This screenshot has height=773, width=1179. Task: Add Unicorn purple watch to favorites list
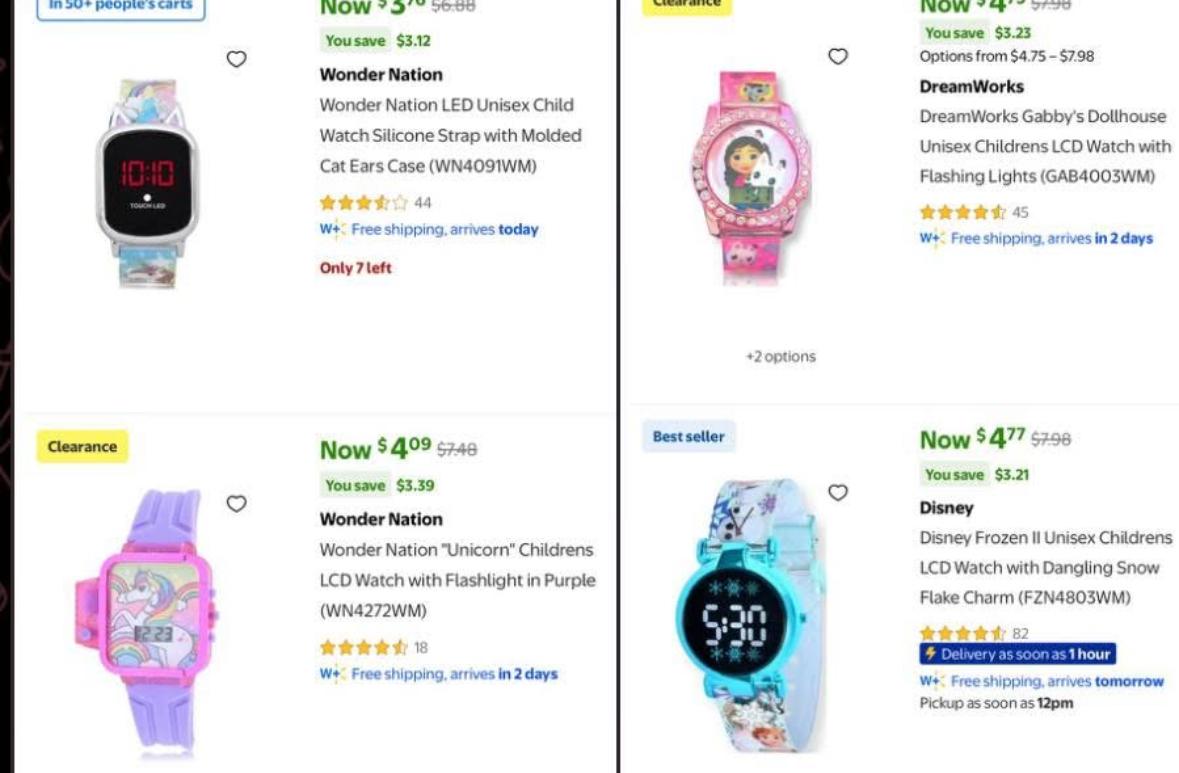click(236, 504)
